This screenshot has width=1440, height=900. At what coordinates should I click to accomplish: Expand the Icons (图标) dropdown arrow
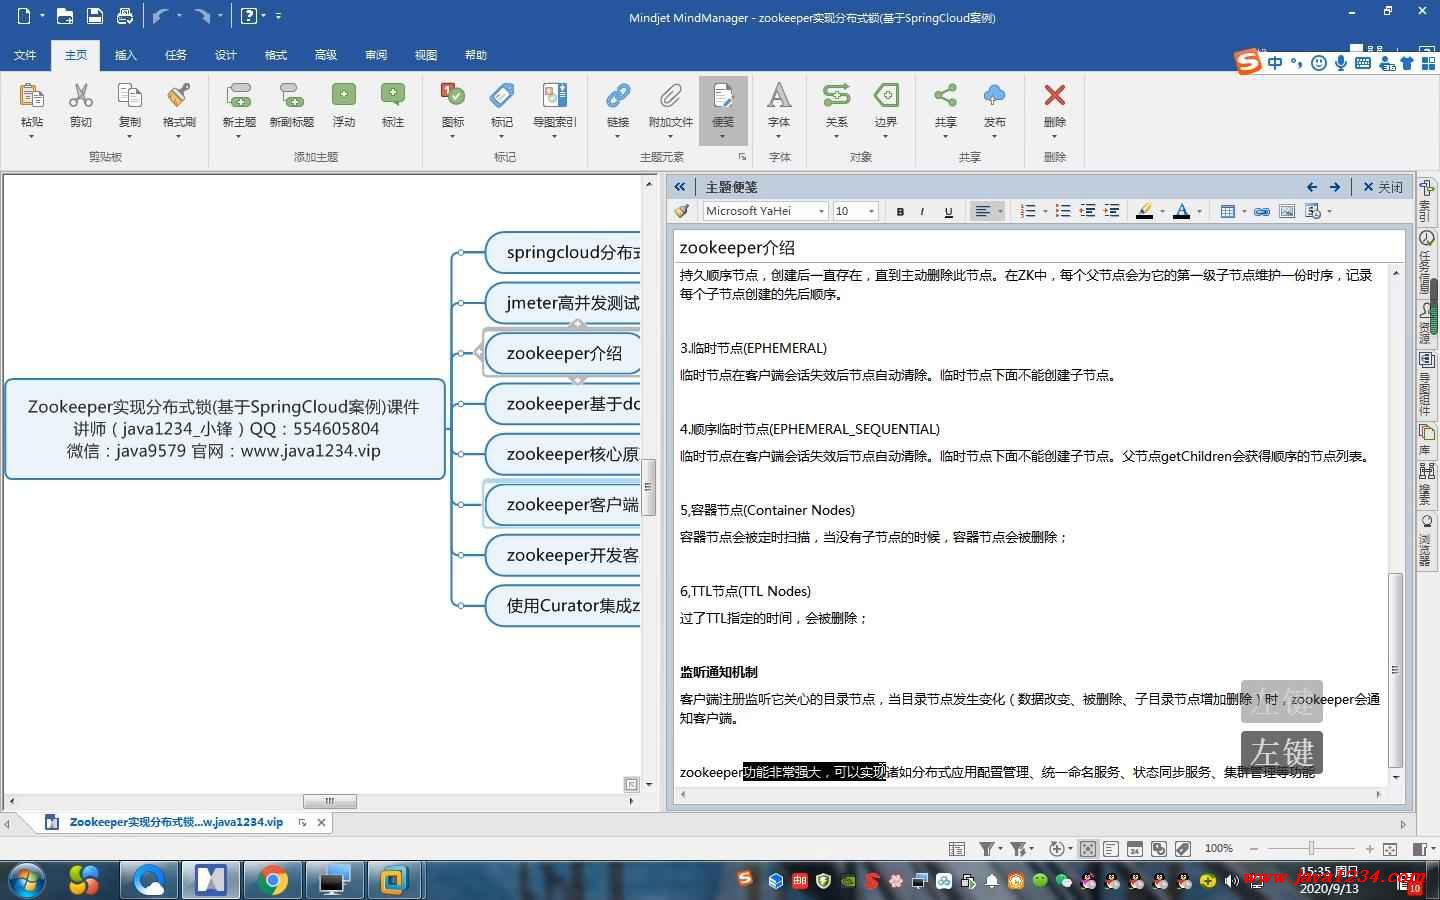[452, 137]
